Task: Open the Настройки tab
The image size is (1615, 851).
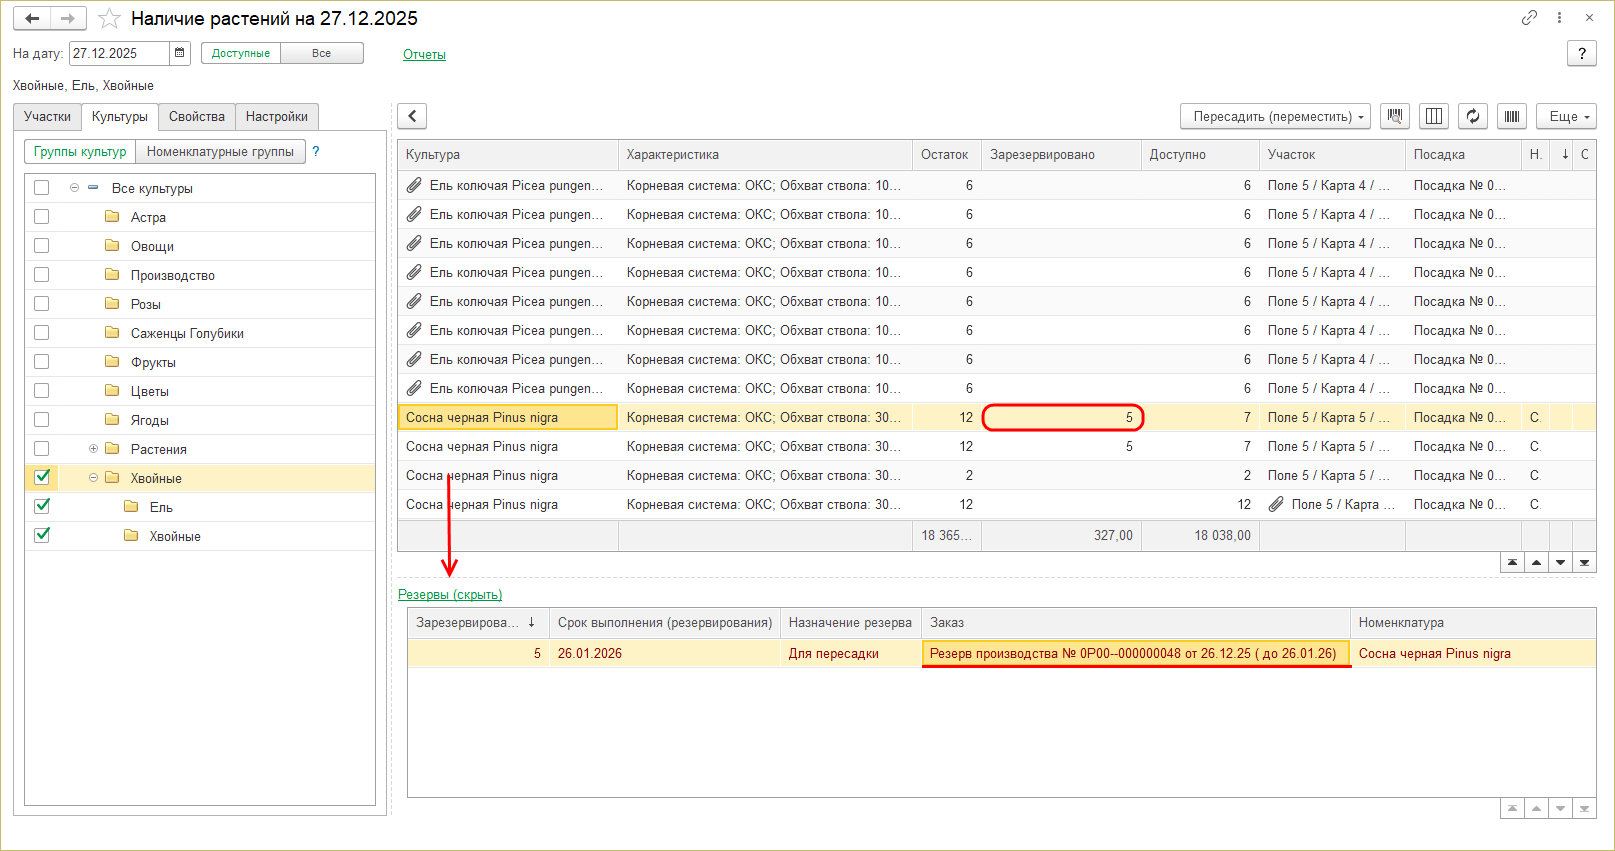Action: (276, 116)
